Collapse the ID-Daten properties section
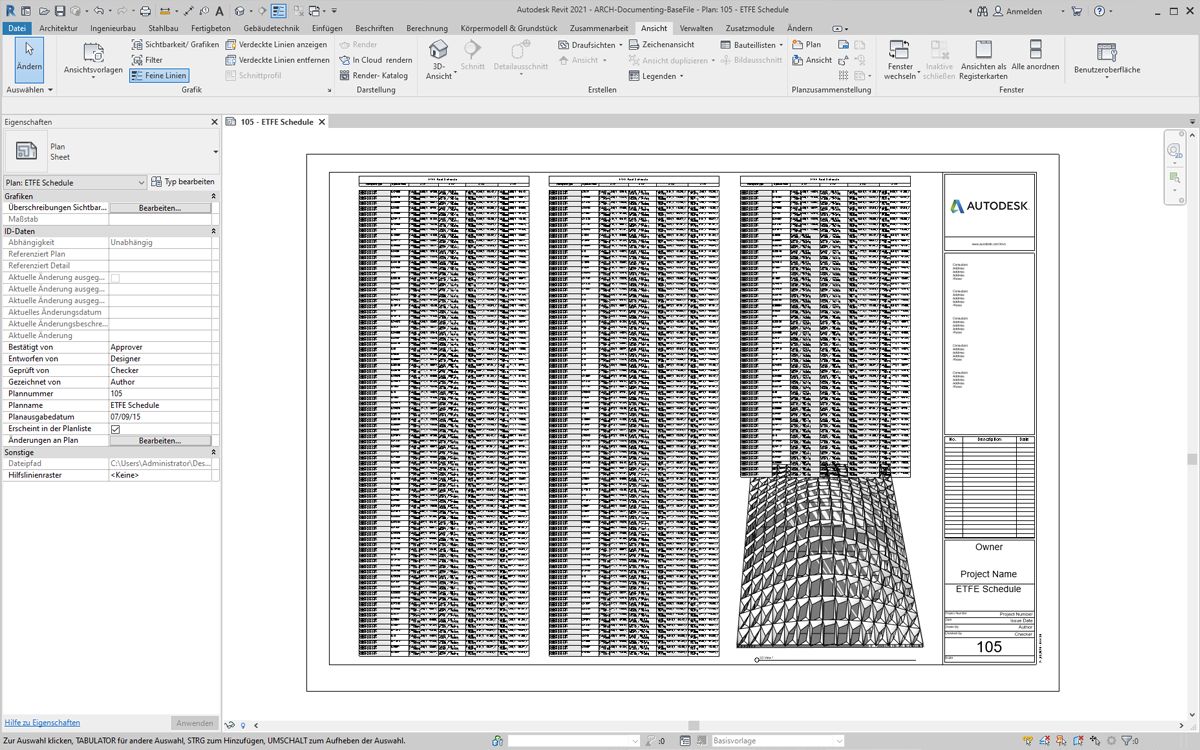This screenshot has height=750, width=1200. tap(213, 231)
